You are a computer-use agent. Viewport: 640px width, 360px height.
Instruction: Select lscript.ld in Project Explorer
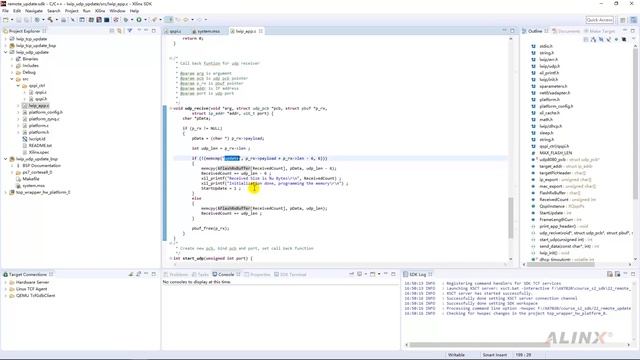click(x=37, y=139)
